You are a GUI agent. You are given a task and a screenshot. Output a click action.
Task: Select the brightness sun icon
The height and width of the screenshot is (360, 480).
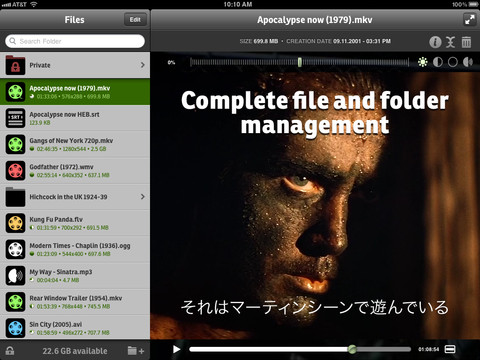pyautogui.click(x=423, y=62)
